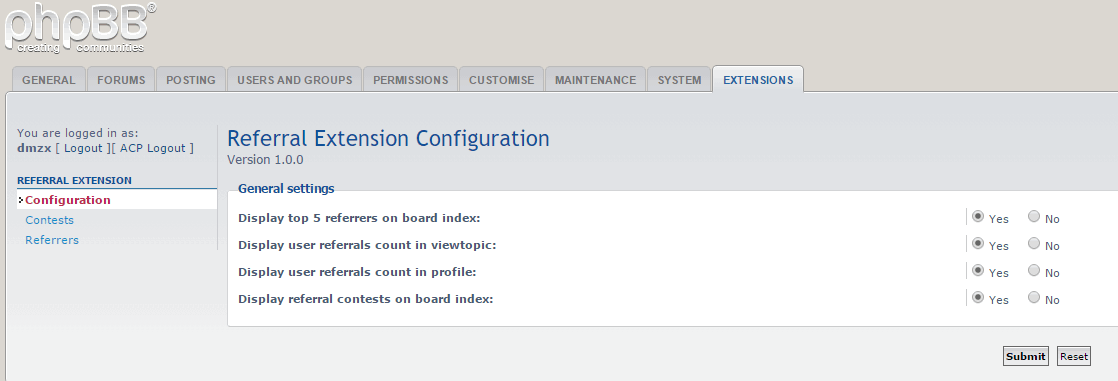Open the Maintenance tab
This screenshot has width=1118, height=381.
(x=595, y=80)
